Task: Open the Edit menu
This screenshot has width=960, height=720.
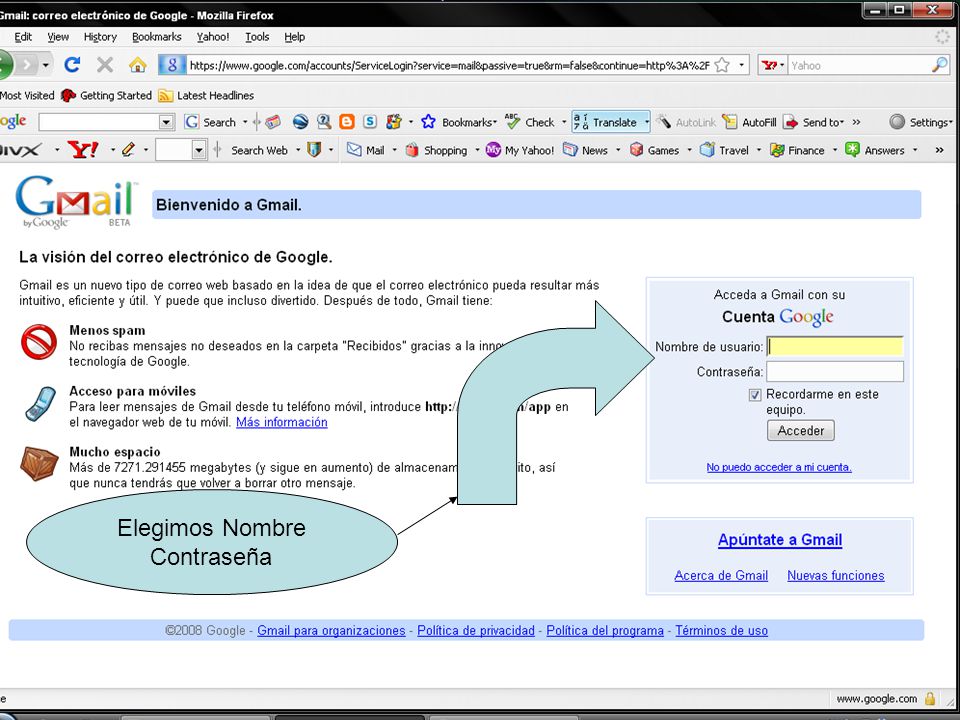Action: tap(23, 37)
